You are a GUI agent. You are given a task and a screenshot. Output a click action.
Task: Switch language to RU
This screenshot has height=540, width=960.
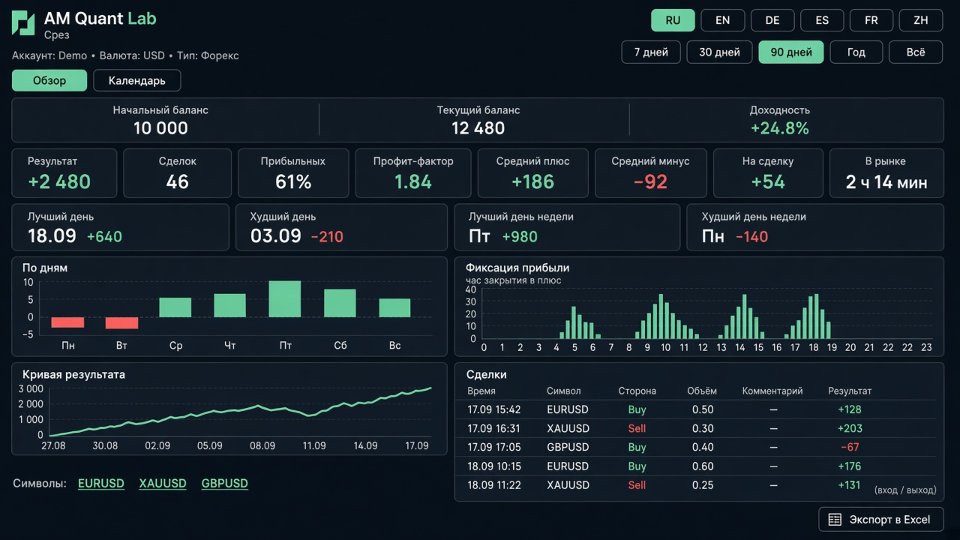pyautogui.click(x=673, y=20)
